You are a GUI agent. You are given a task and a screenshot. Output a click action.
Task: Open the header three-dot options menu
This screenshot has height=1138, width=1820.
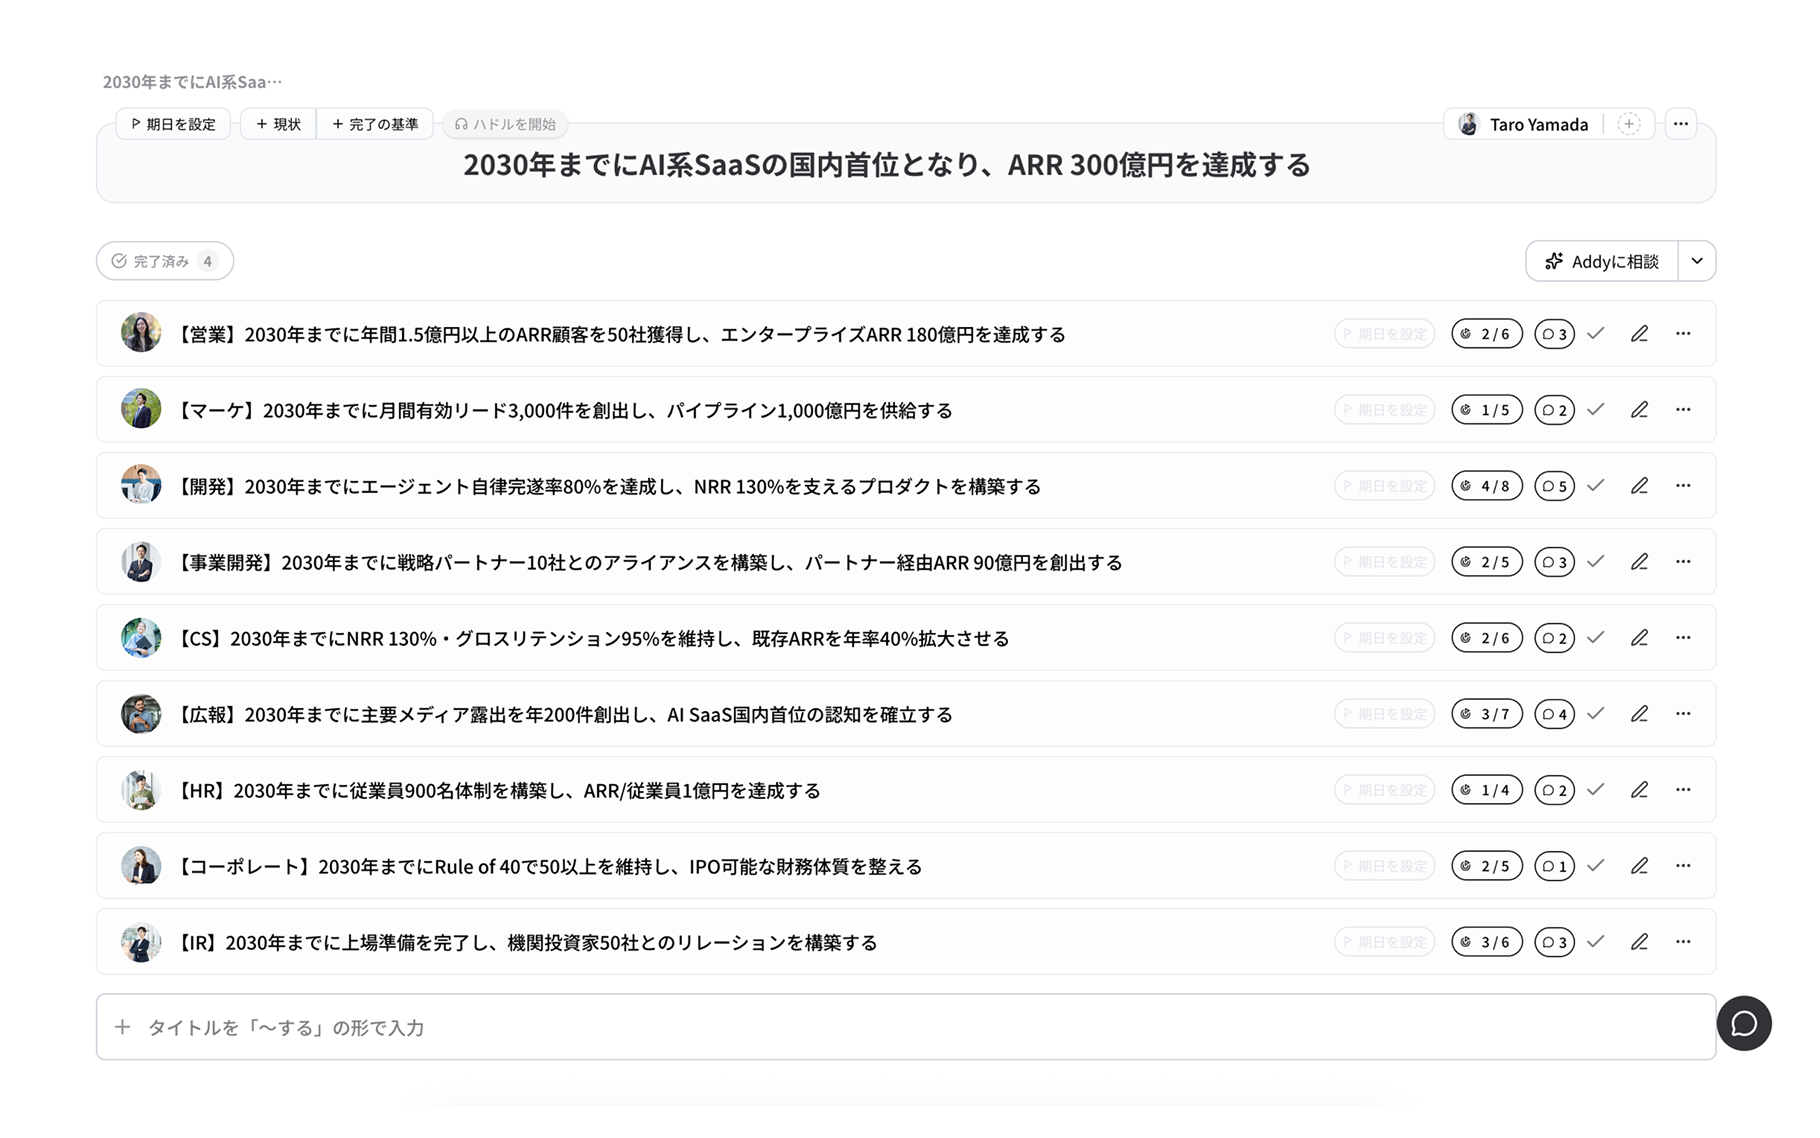(x=1681, y=124)
